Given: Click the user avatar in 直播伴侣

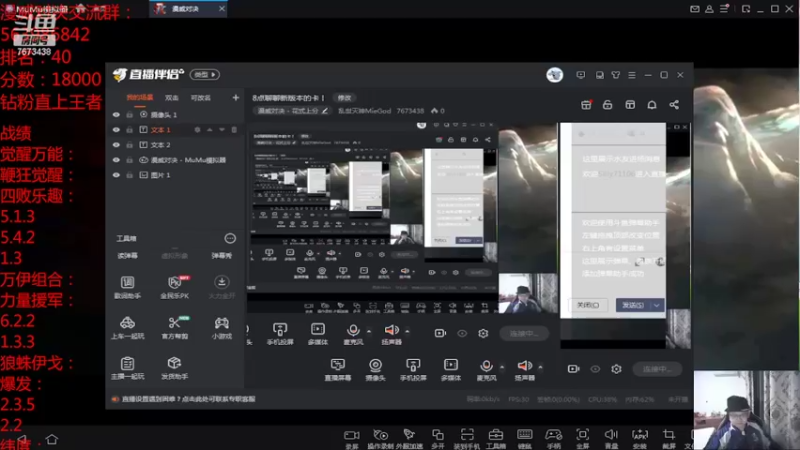Looking at the screenshot, I should click(554, 75).
